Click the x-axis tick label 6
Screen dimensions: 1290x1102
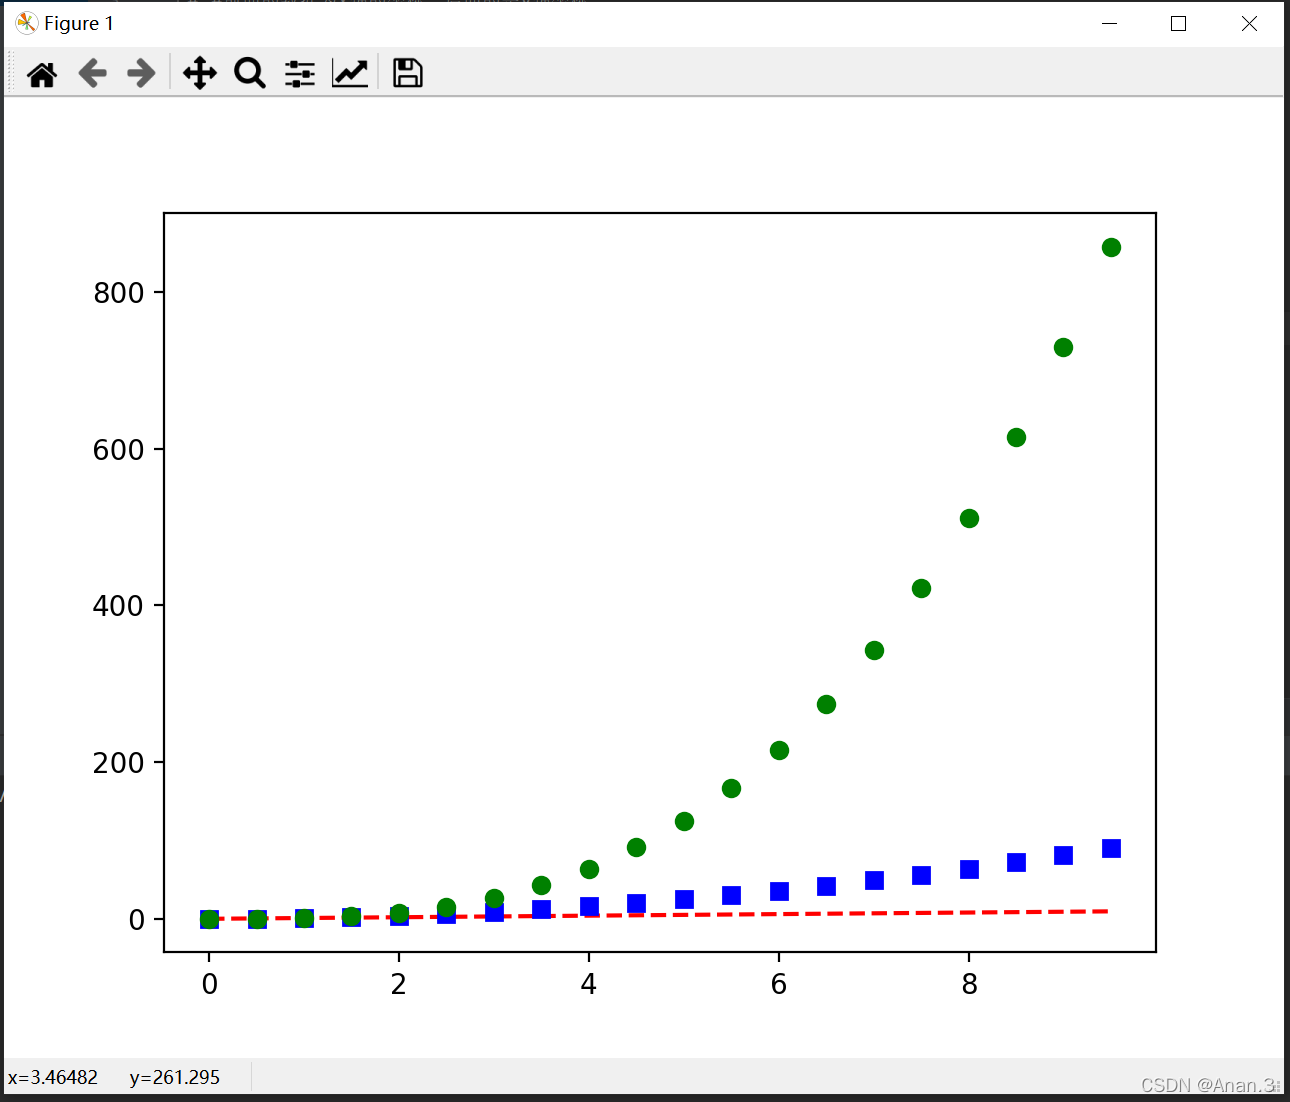pos(779,985)
